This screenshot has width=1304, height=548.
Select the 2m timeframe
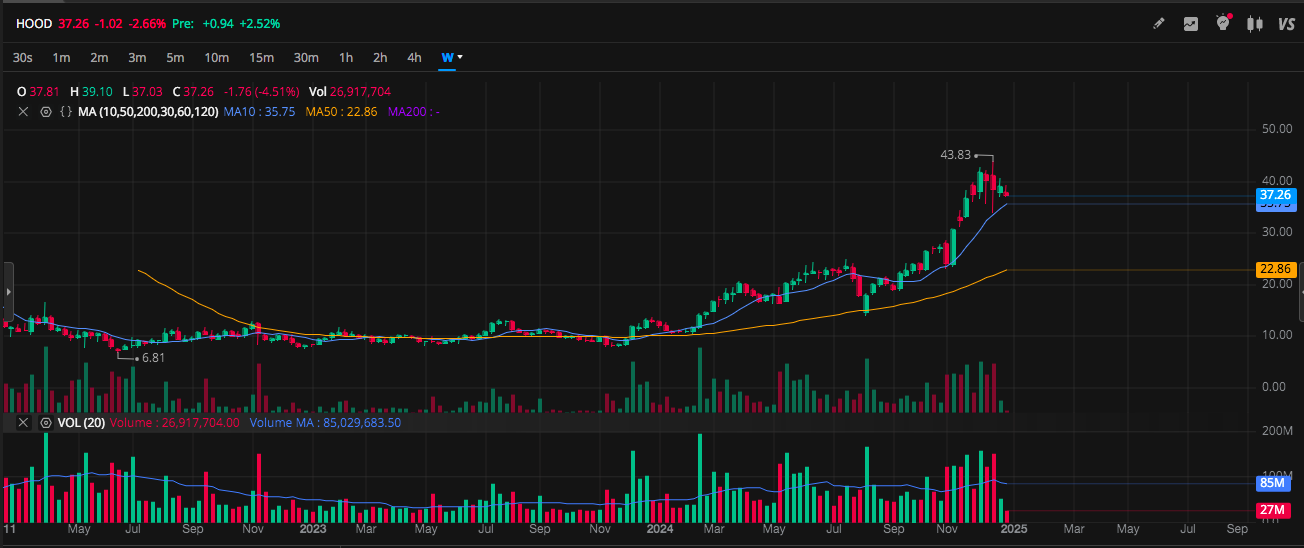tap(99, 57)
